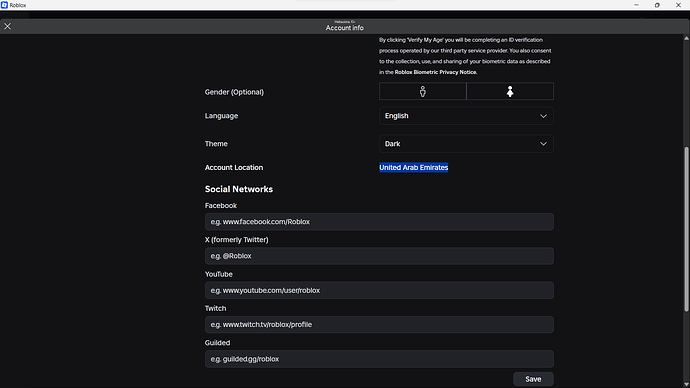Click the X (formerly Twitter) label
The height and width of the screenshot is (388, 690).
236,240
